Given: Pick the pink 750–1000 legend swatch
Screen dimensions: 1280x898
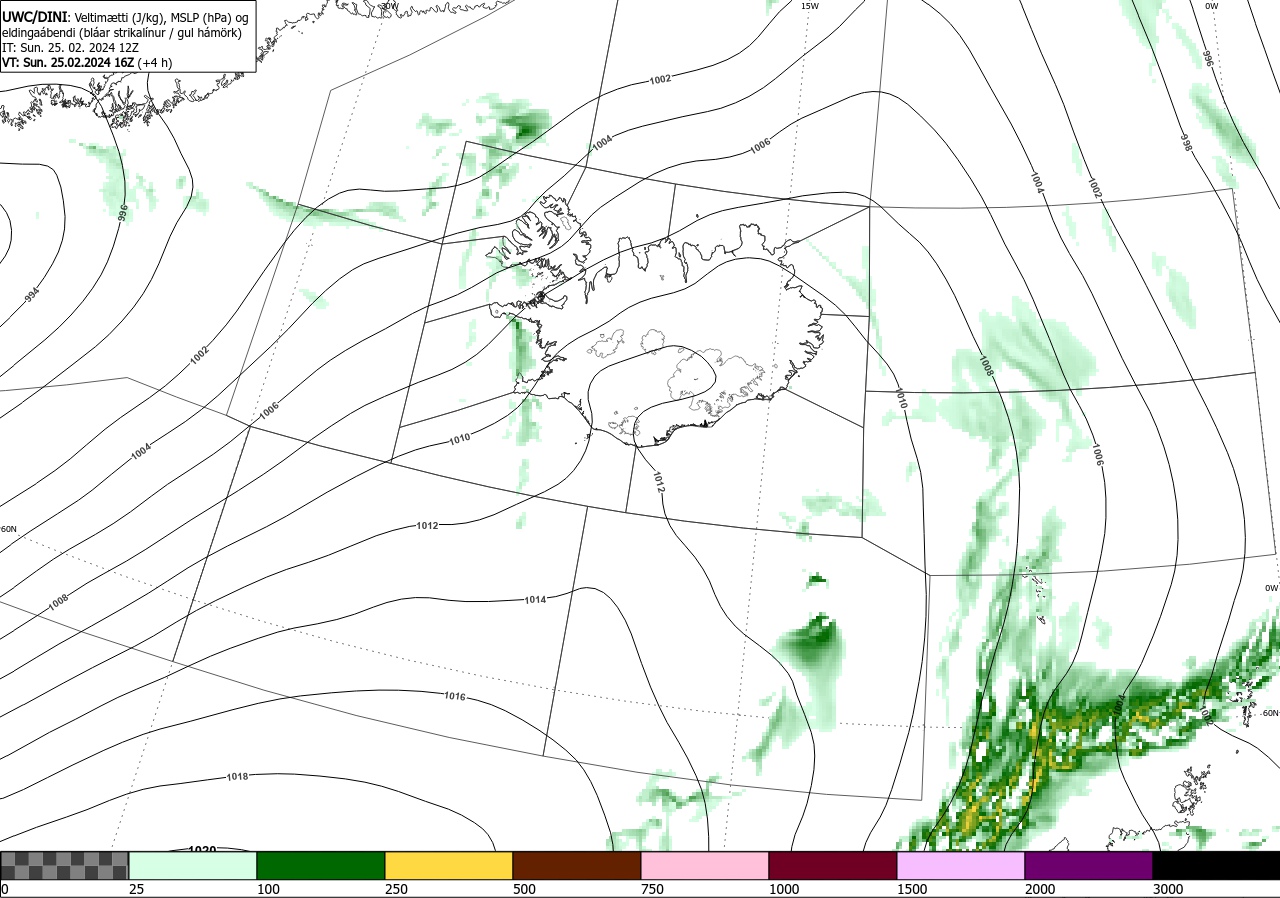Looking at the screenshot, I should tap(705, 865).
